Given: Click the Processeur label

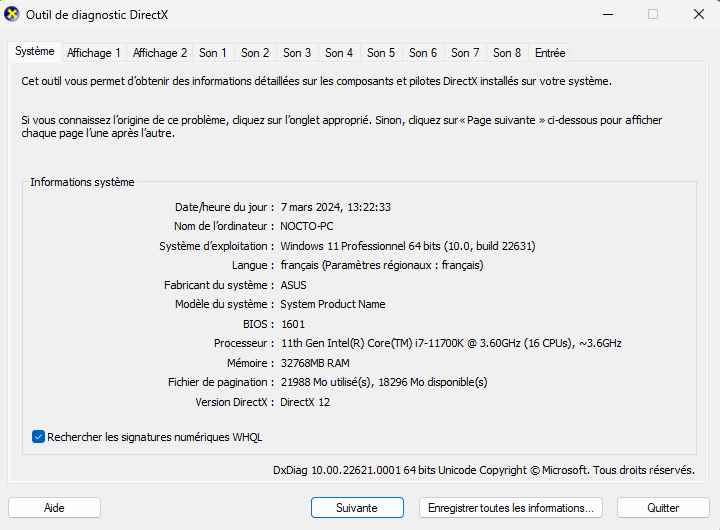Looking at the screenshot, I should (x=243, y=343).
